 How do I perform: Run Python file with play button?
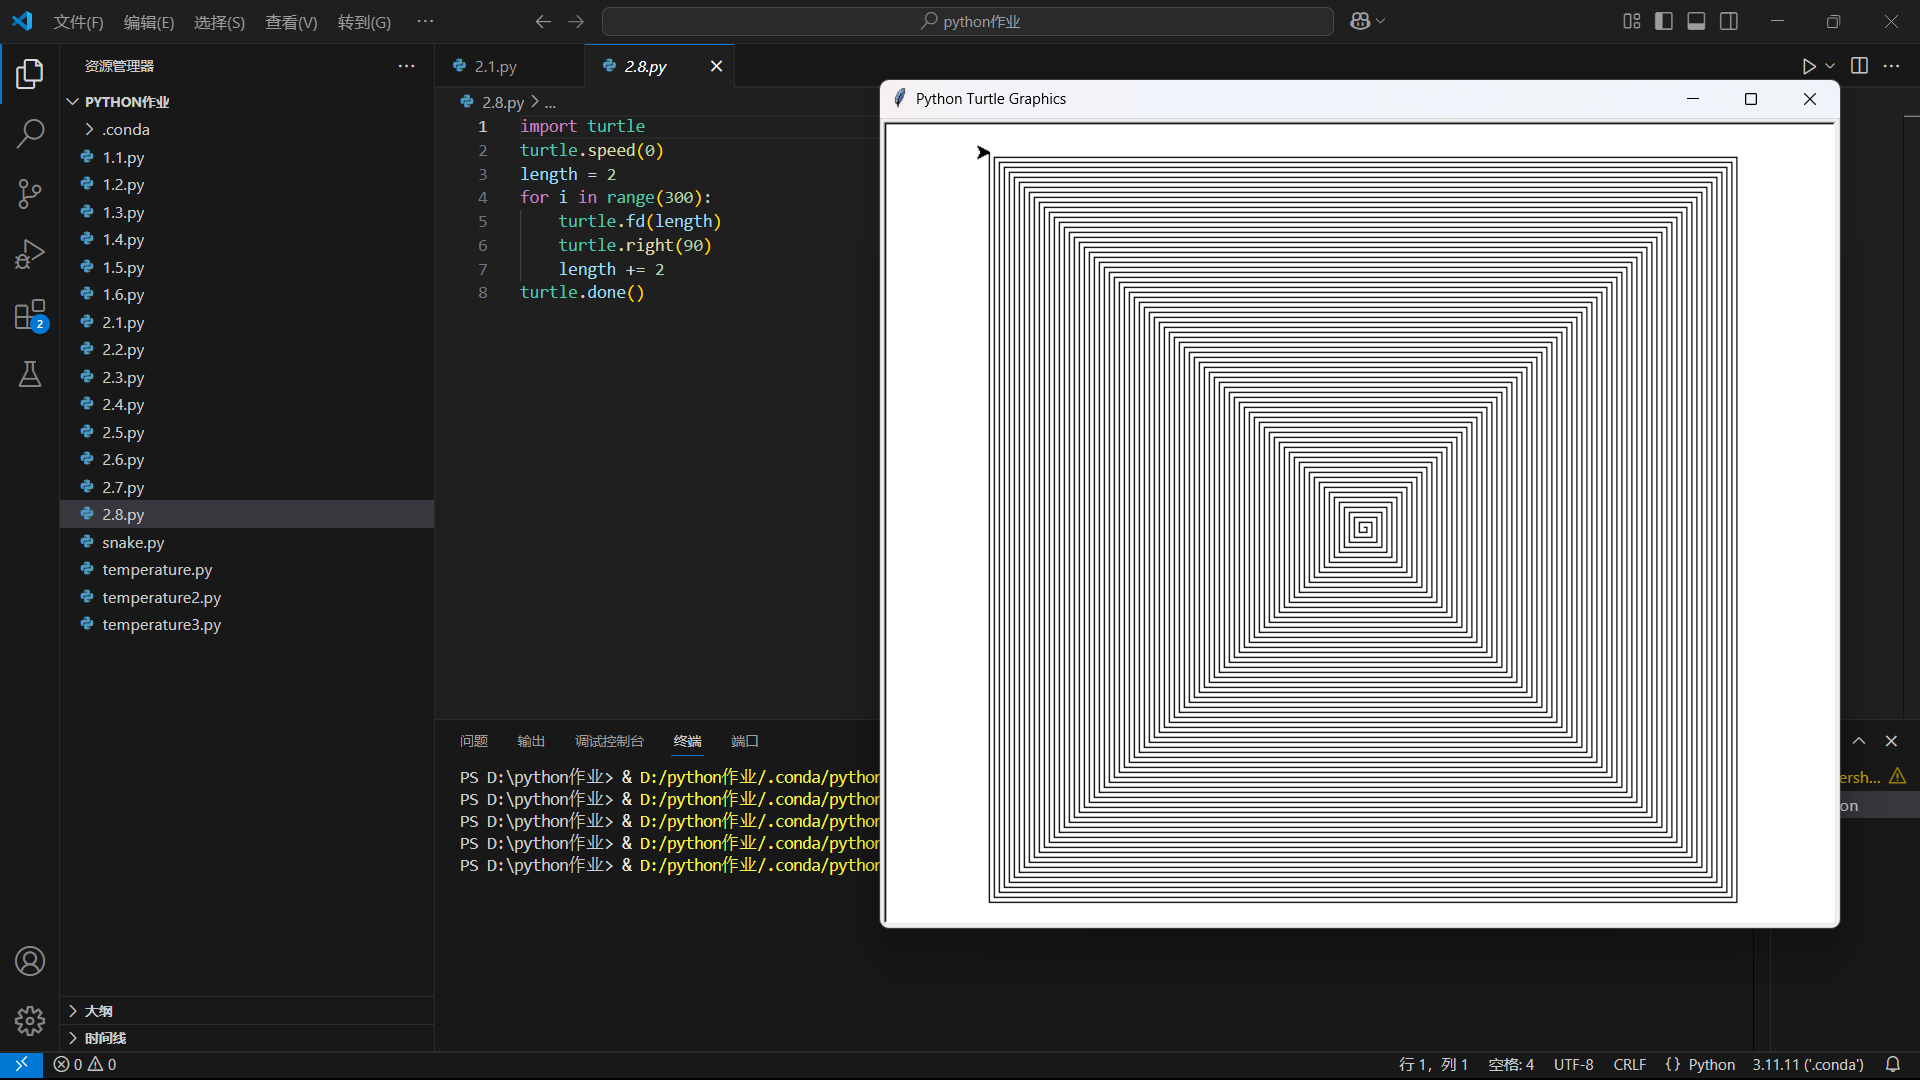tap(1808, 66)
